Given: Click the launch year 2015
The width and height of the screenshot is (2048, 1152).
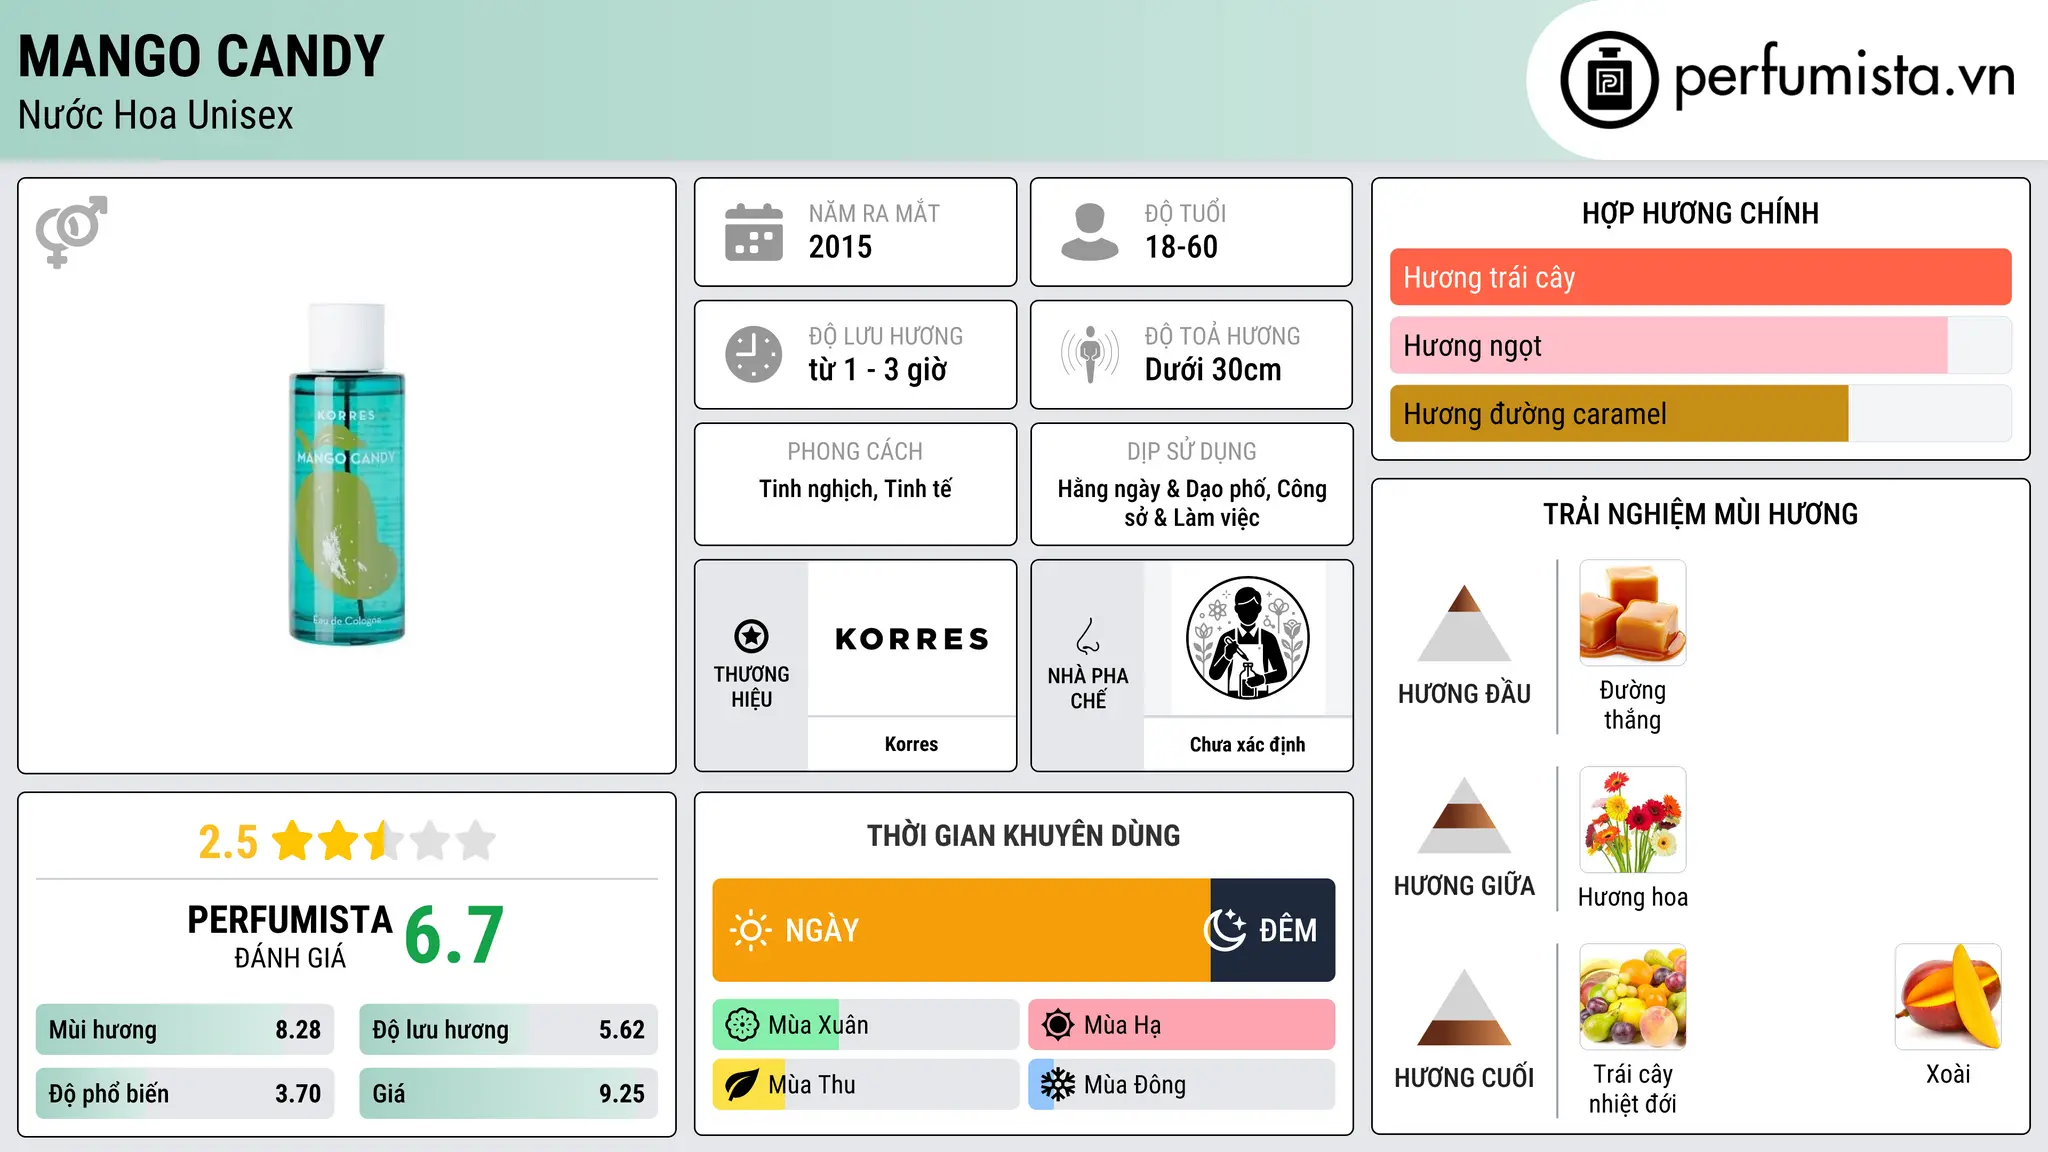Looking at the screenshot, I should point(840,247).
